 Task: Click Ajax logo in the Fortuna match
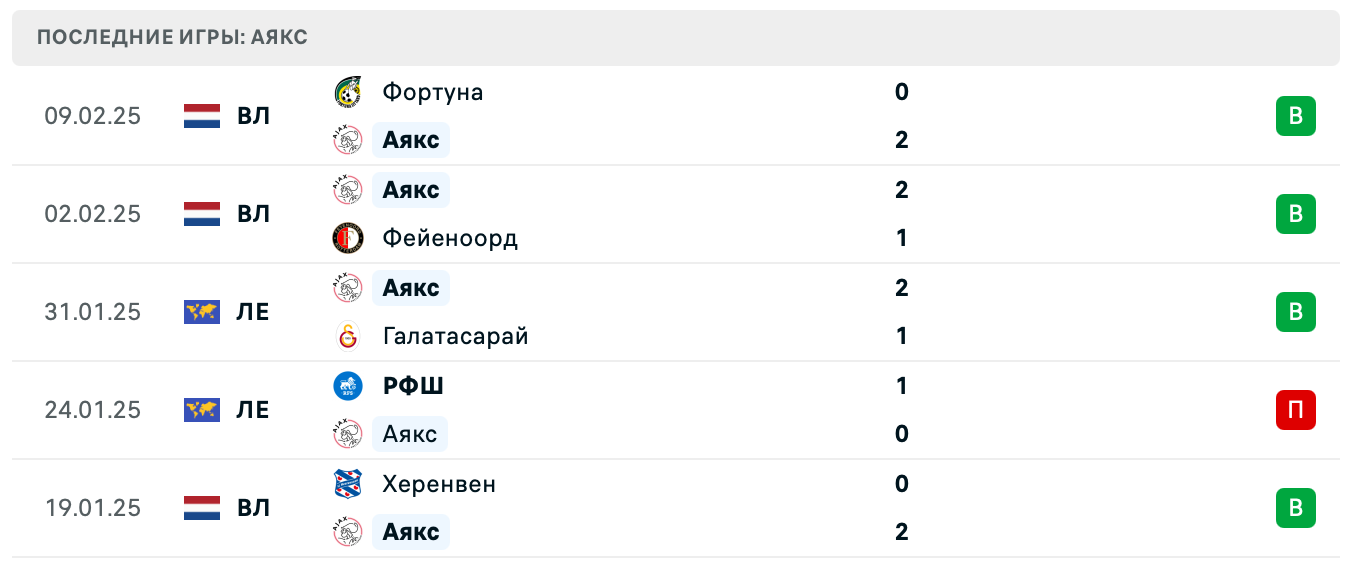click(347, 140)
